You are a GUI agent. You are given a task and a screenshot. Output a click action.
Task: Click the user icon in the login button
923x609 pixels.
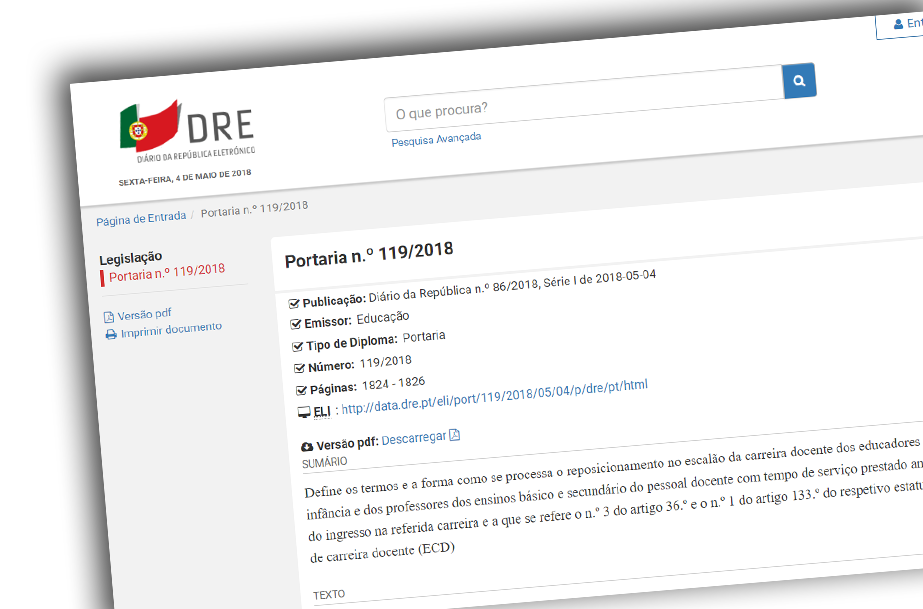click(896, 24)
